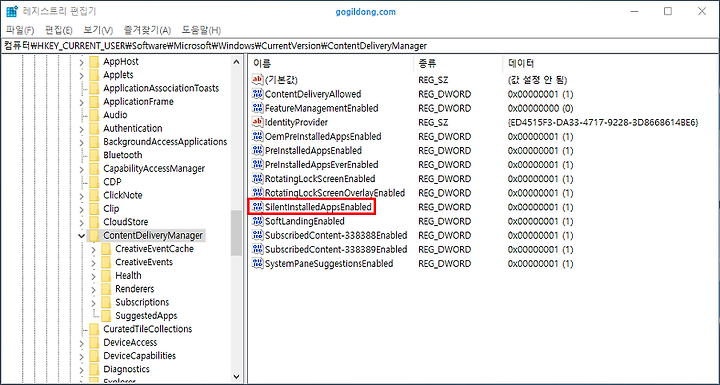Click the registry path address bar
This screenshot has height=385, width=720.
point(360,46)
